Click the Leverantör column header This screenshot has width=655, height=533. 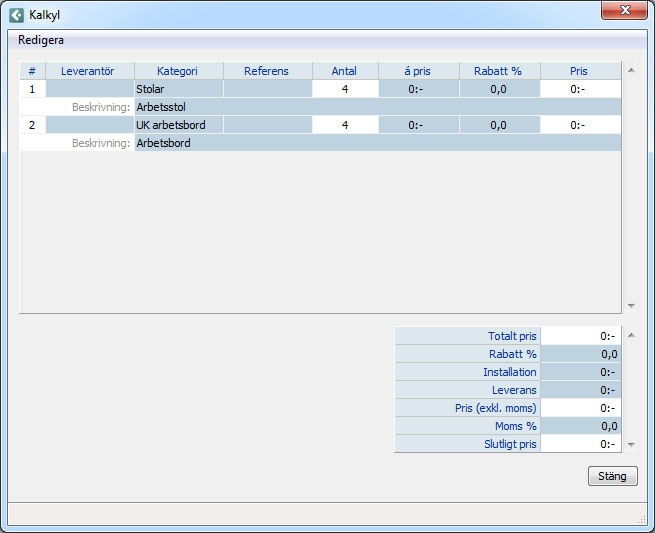click(90, 71)
